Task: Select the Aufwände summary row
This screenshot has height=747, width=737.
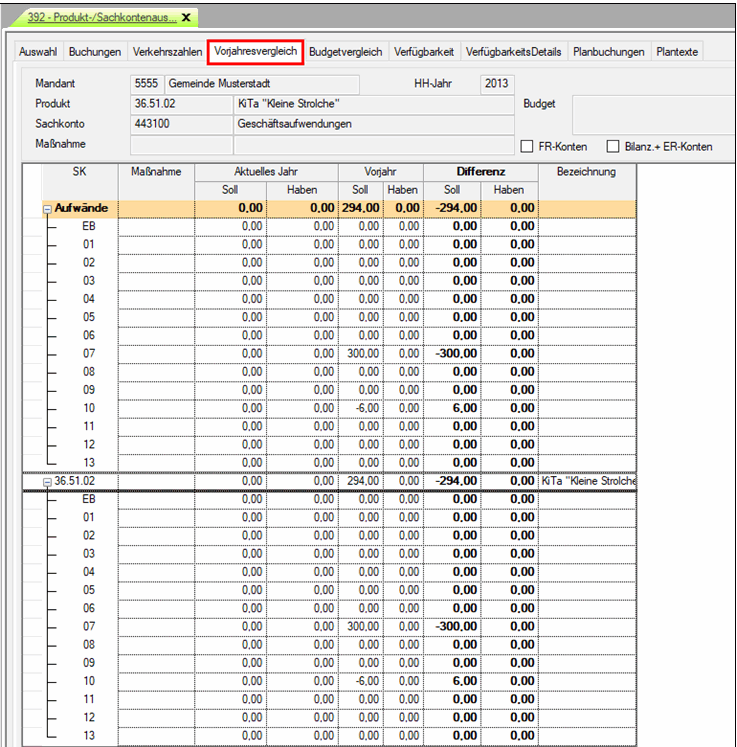Action: (x=300, y=209)
